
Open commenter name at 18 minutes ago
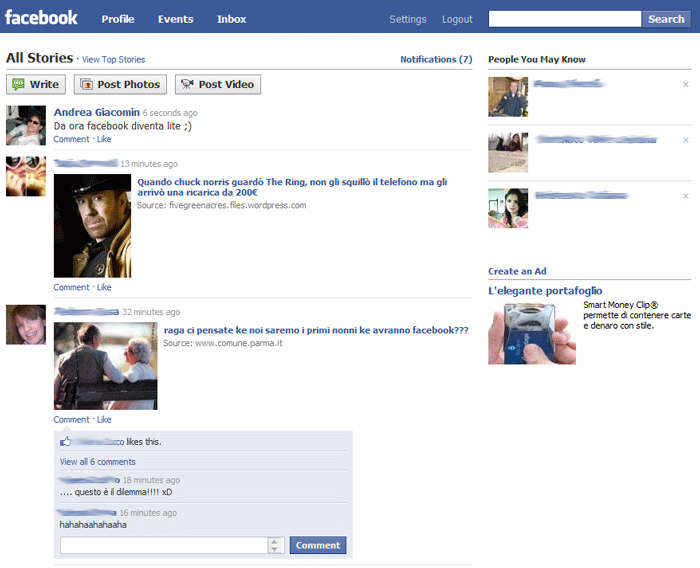tap(89, 480)
